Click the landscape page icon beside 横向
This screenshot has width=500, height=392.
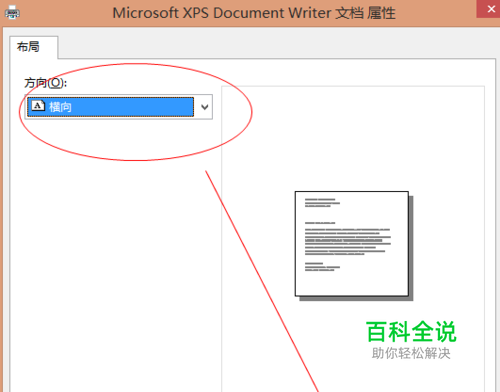(38, 106)
